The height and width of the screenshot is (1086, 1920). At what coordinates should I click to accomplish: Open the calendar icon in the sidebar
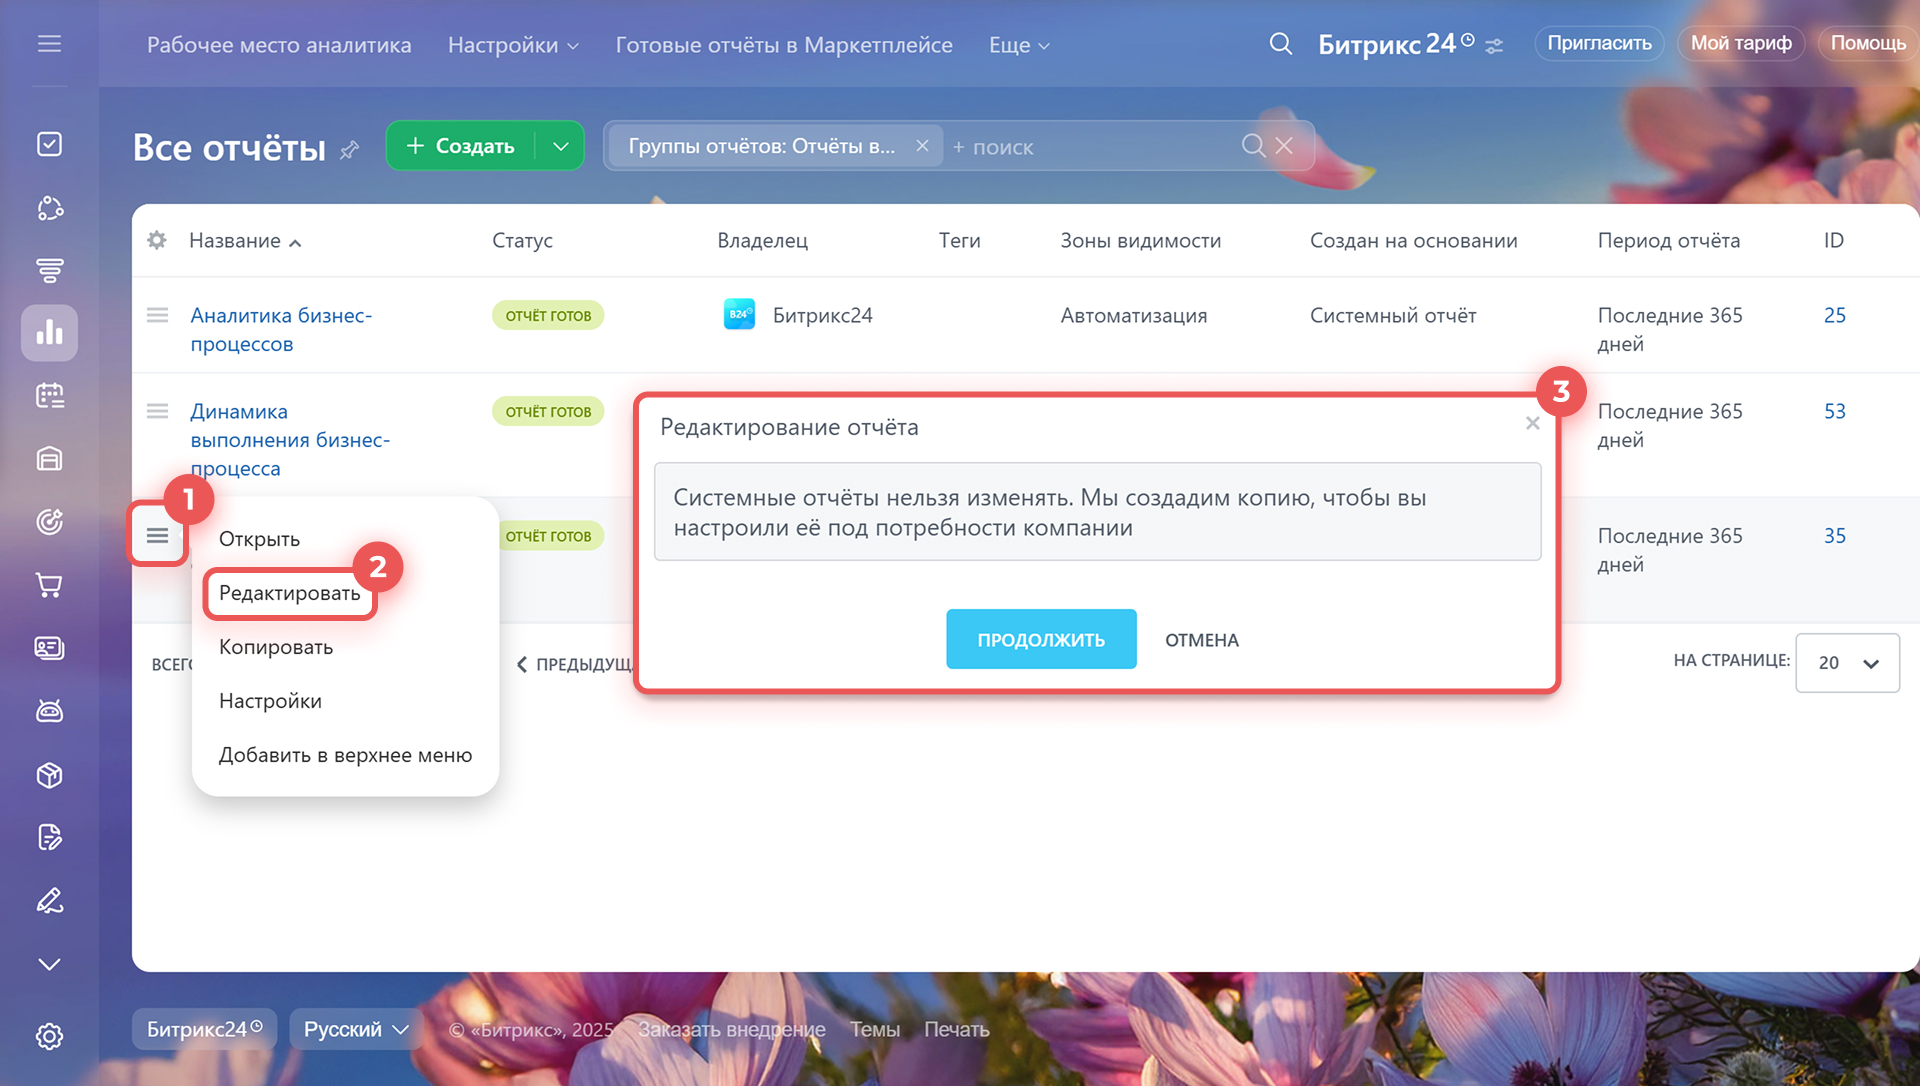coord(49,396)
